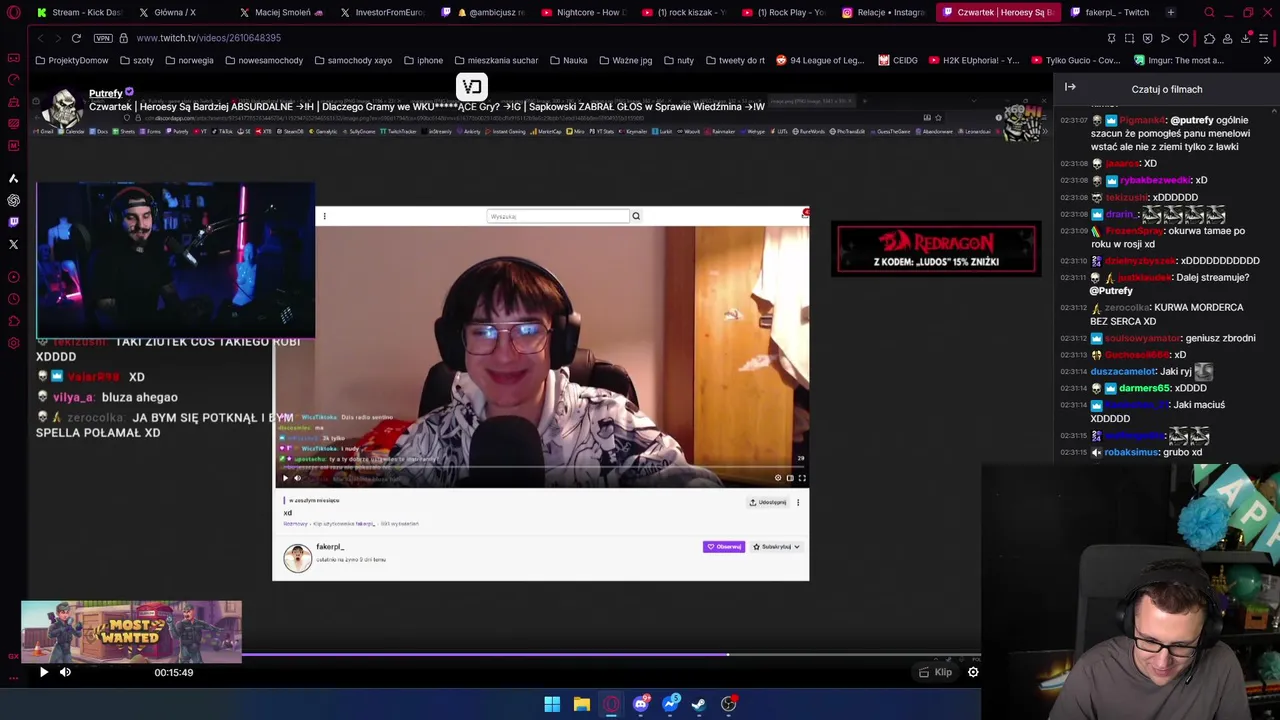Play the Twitch video
1280x720 pixels.
(43, 672)
